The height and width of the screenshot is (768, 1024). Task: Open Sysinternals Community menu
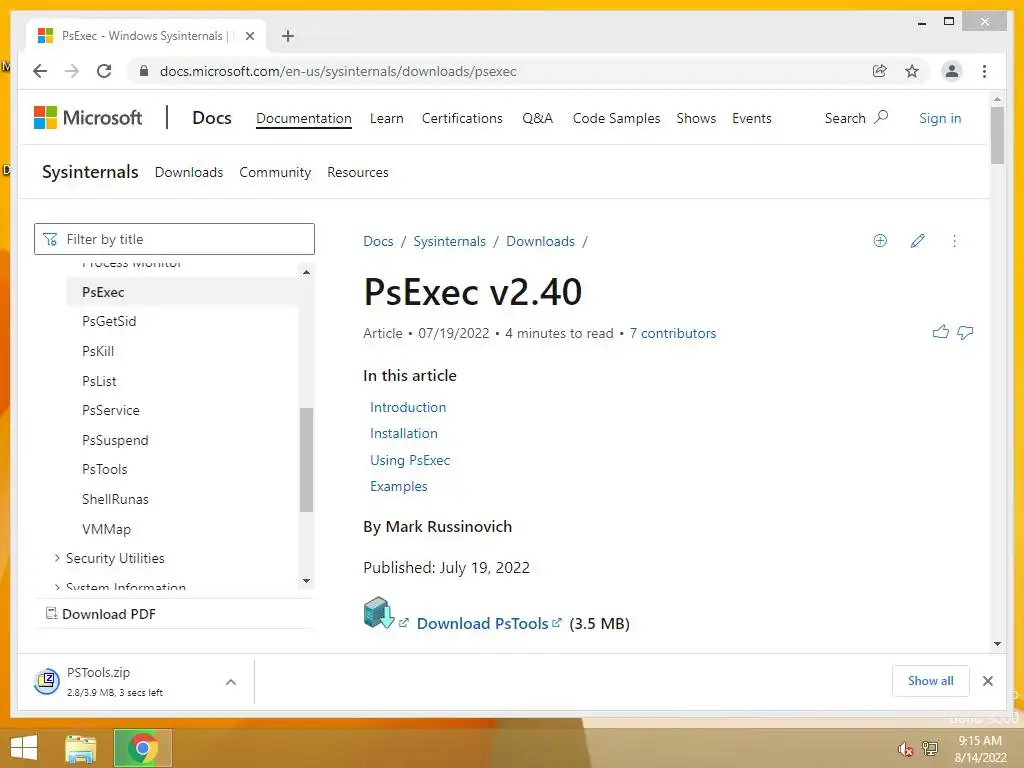point(275,172)
